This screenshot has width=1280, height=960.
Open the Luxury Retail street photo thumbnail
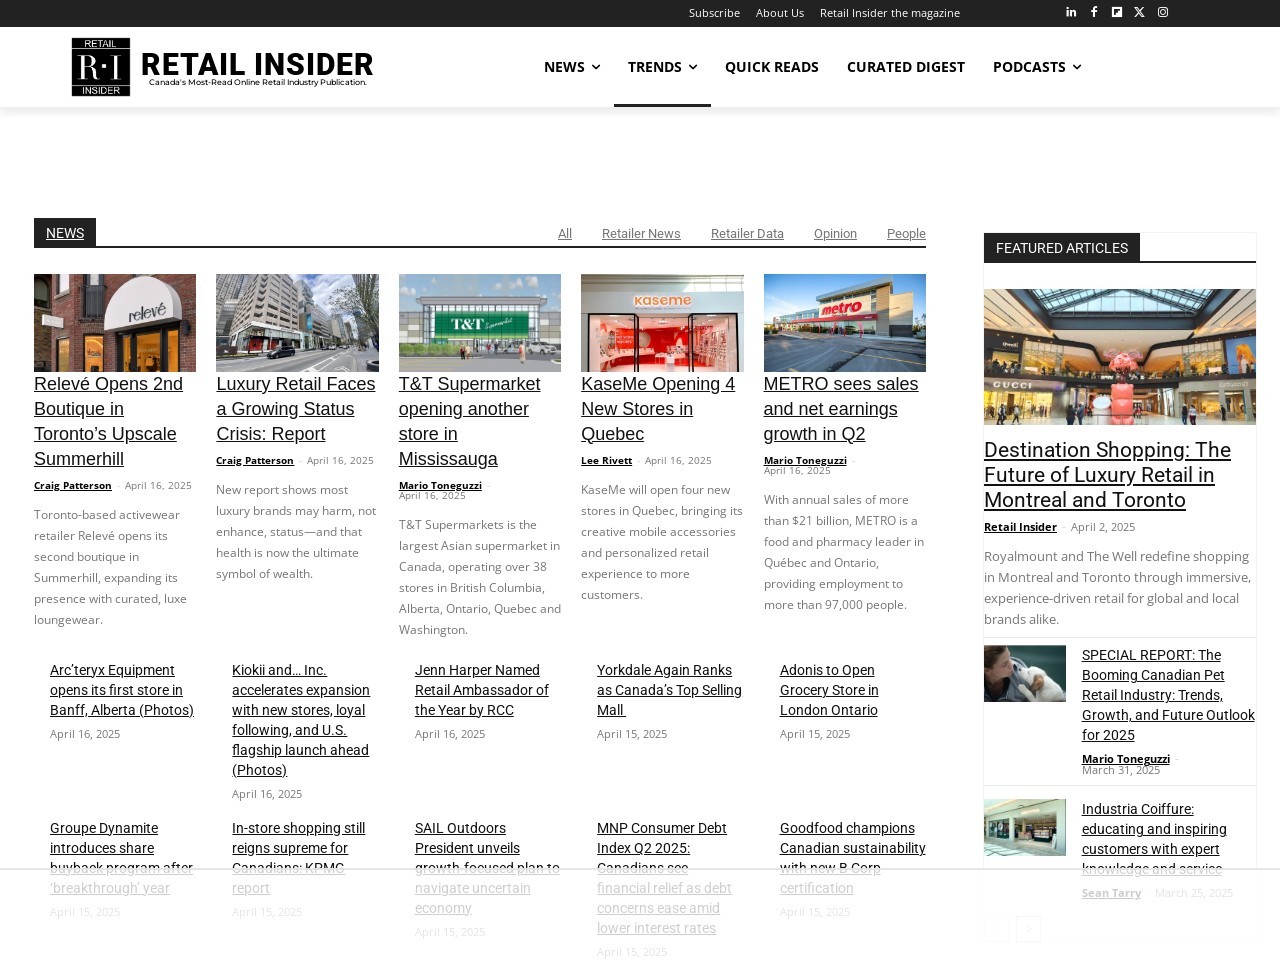297,323
